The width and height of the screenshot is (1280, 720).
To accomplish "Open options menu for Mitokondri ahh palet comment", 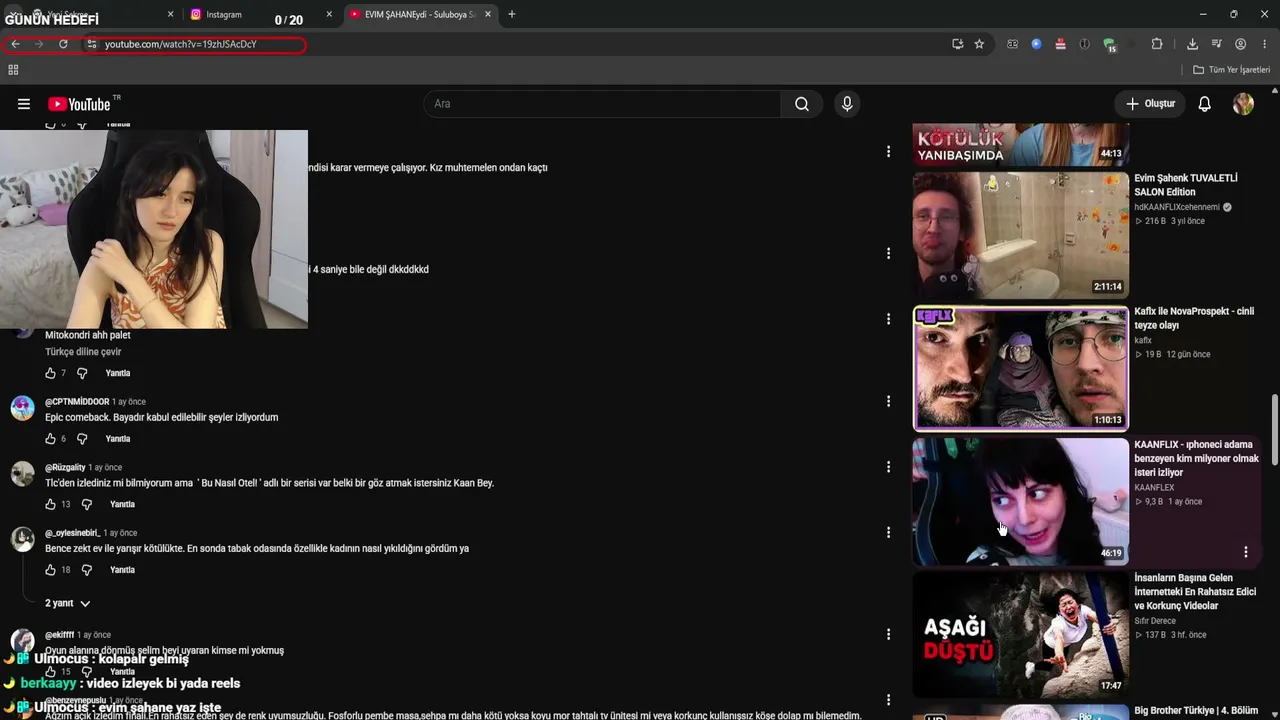I will pyautogui.click(x=888, y=319).
